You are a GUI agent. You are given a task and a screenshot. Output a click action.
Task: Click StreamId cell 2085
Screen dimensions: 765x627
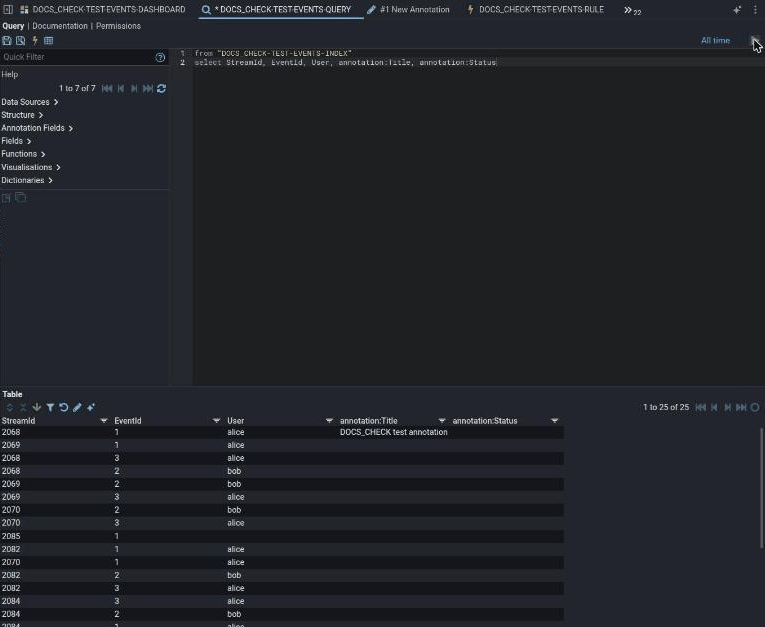pyautogui.click(x=11, y=536)
